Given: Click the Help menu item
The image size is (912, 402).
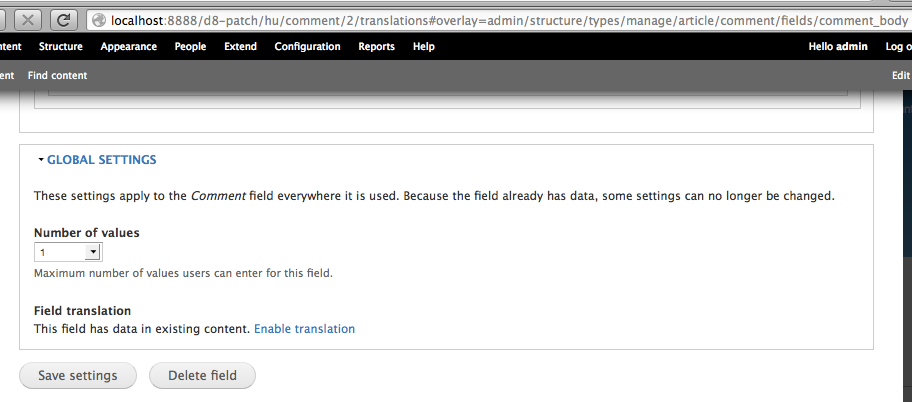Looking at the screenshot, I should tap(423, 47).
